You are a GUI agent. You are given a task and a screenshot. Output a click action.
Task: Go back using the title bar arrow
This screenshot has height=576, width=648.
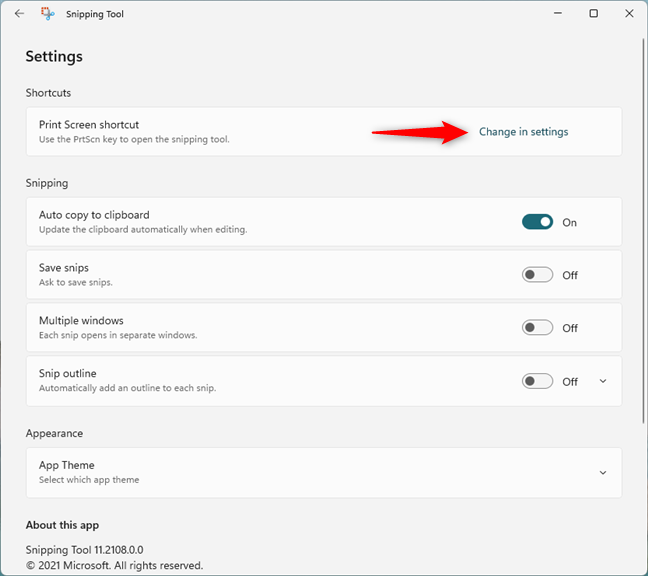tap(19, 14)
